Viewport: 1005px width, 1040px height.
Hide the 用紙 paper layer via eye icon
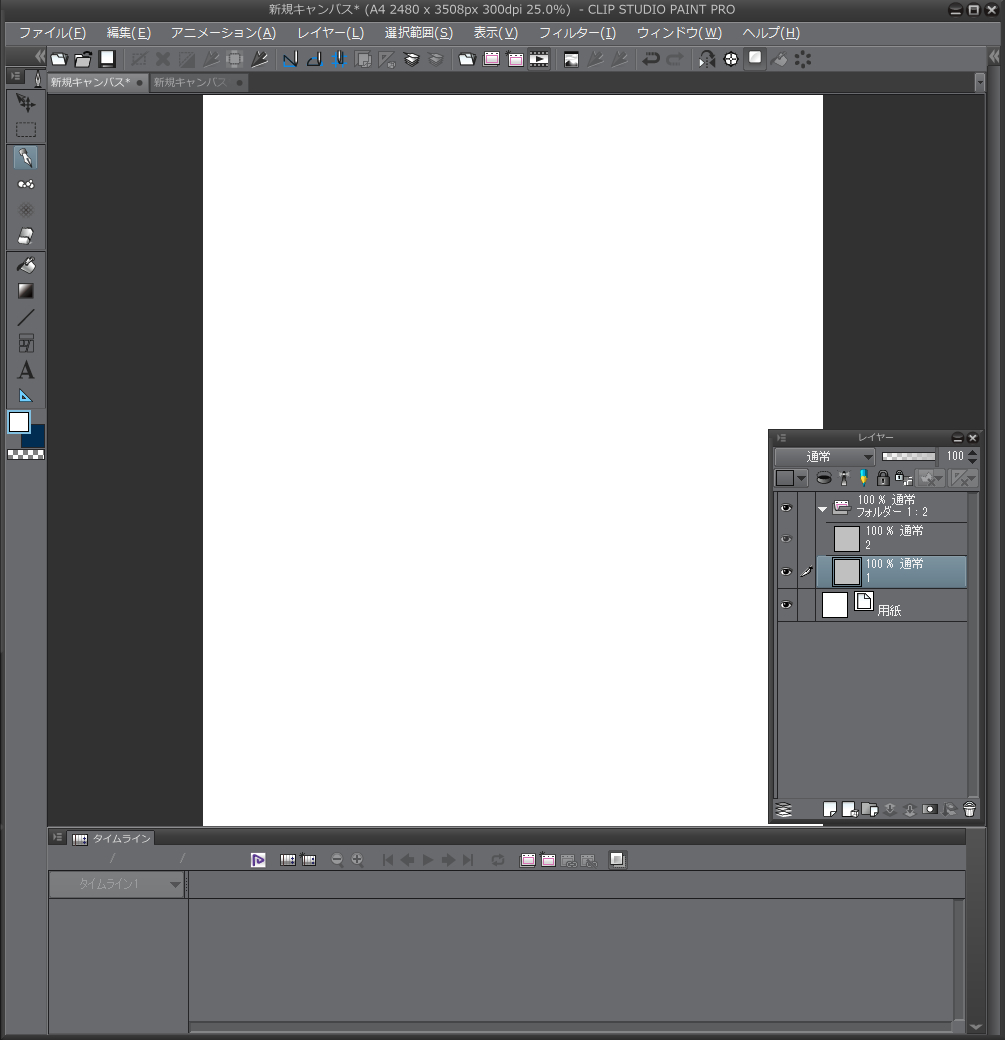[786, 604]
